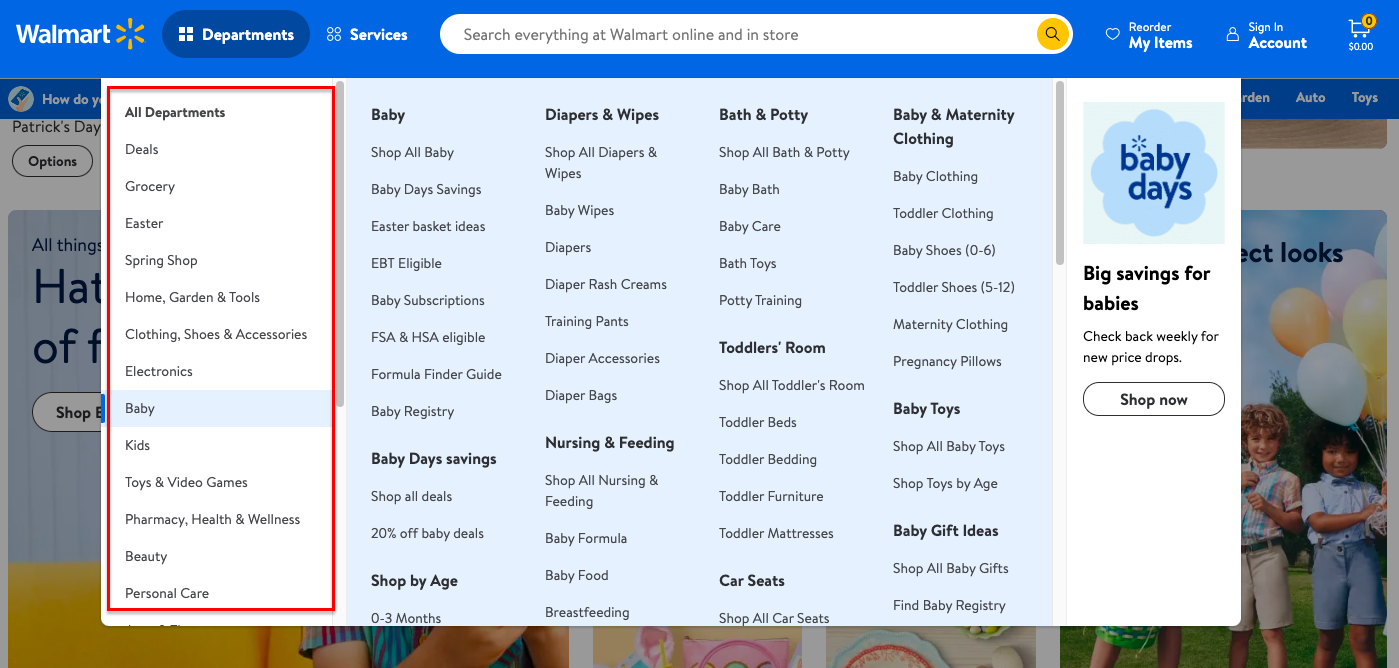
Task: Click the heart Reorder My Items icon
Action: click(1112, 34)
